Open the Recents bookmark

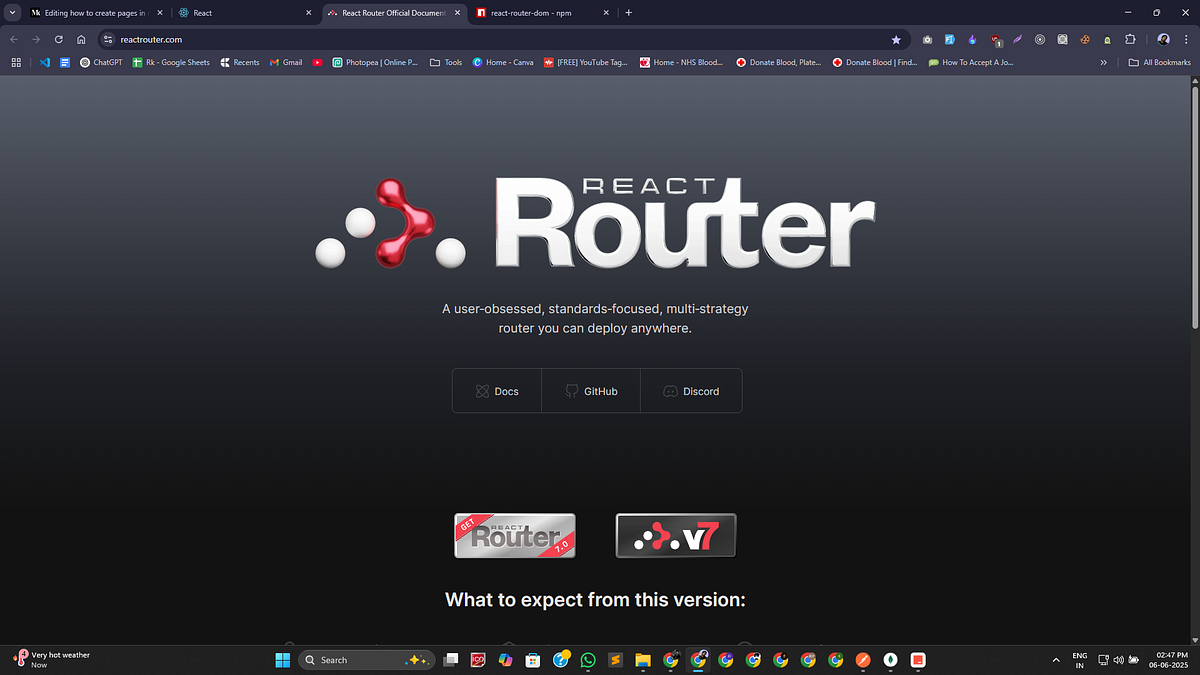tap(239, 62)
